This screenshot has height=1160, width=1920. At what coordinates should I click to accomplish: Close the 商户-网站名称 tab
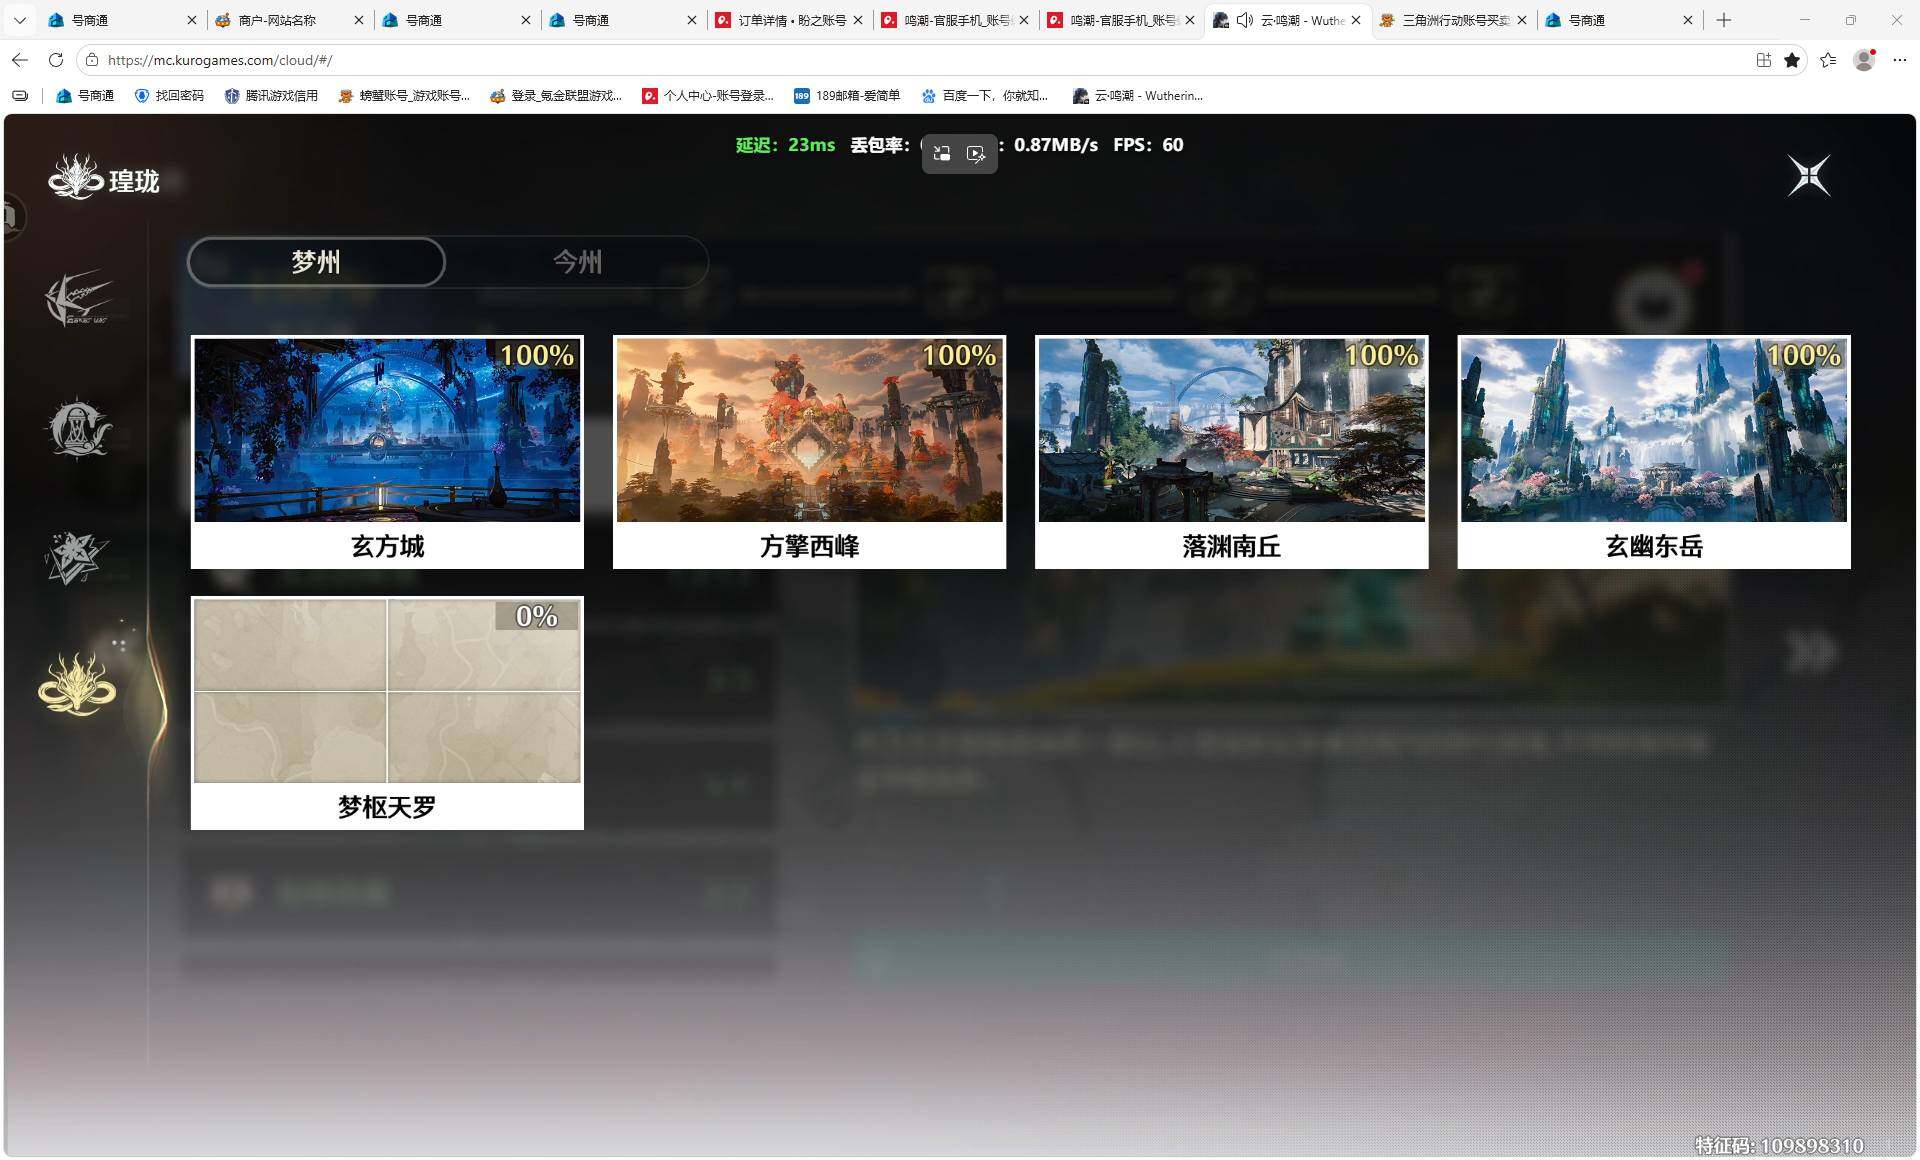pyautogui.click(x=359, y=20)
